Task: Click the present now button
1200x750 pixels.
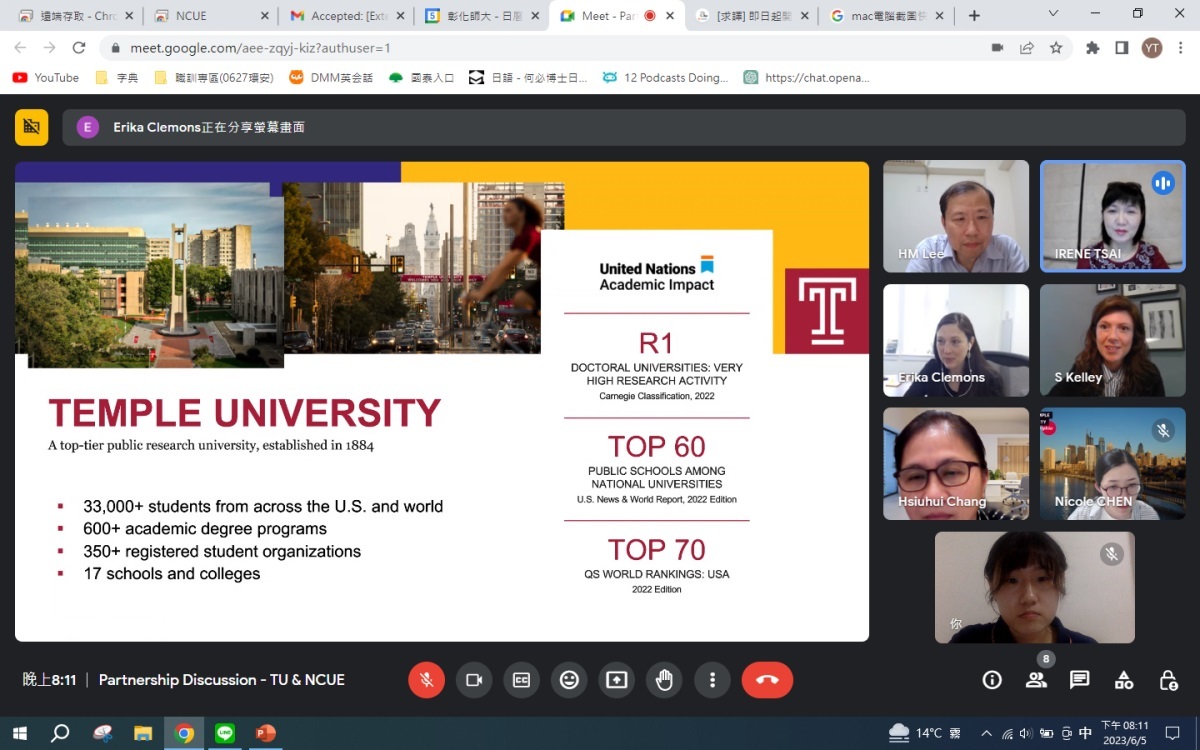Action: coord(617,680)
